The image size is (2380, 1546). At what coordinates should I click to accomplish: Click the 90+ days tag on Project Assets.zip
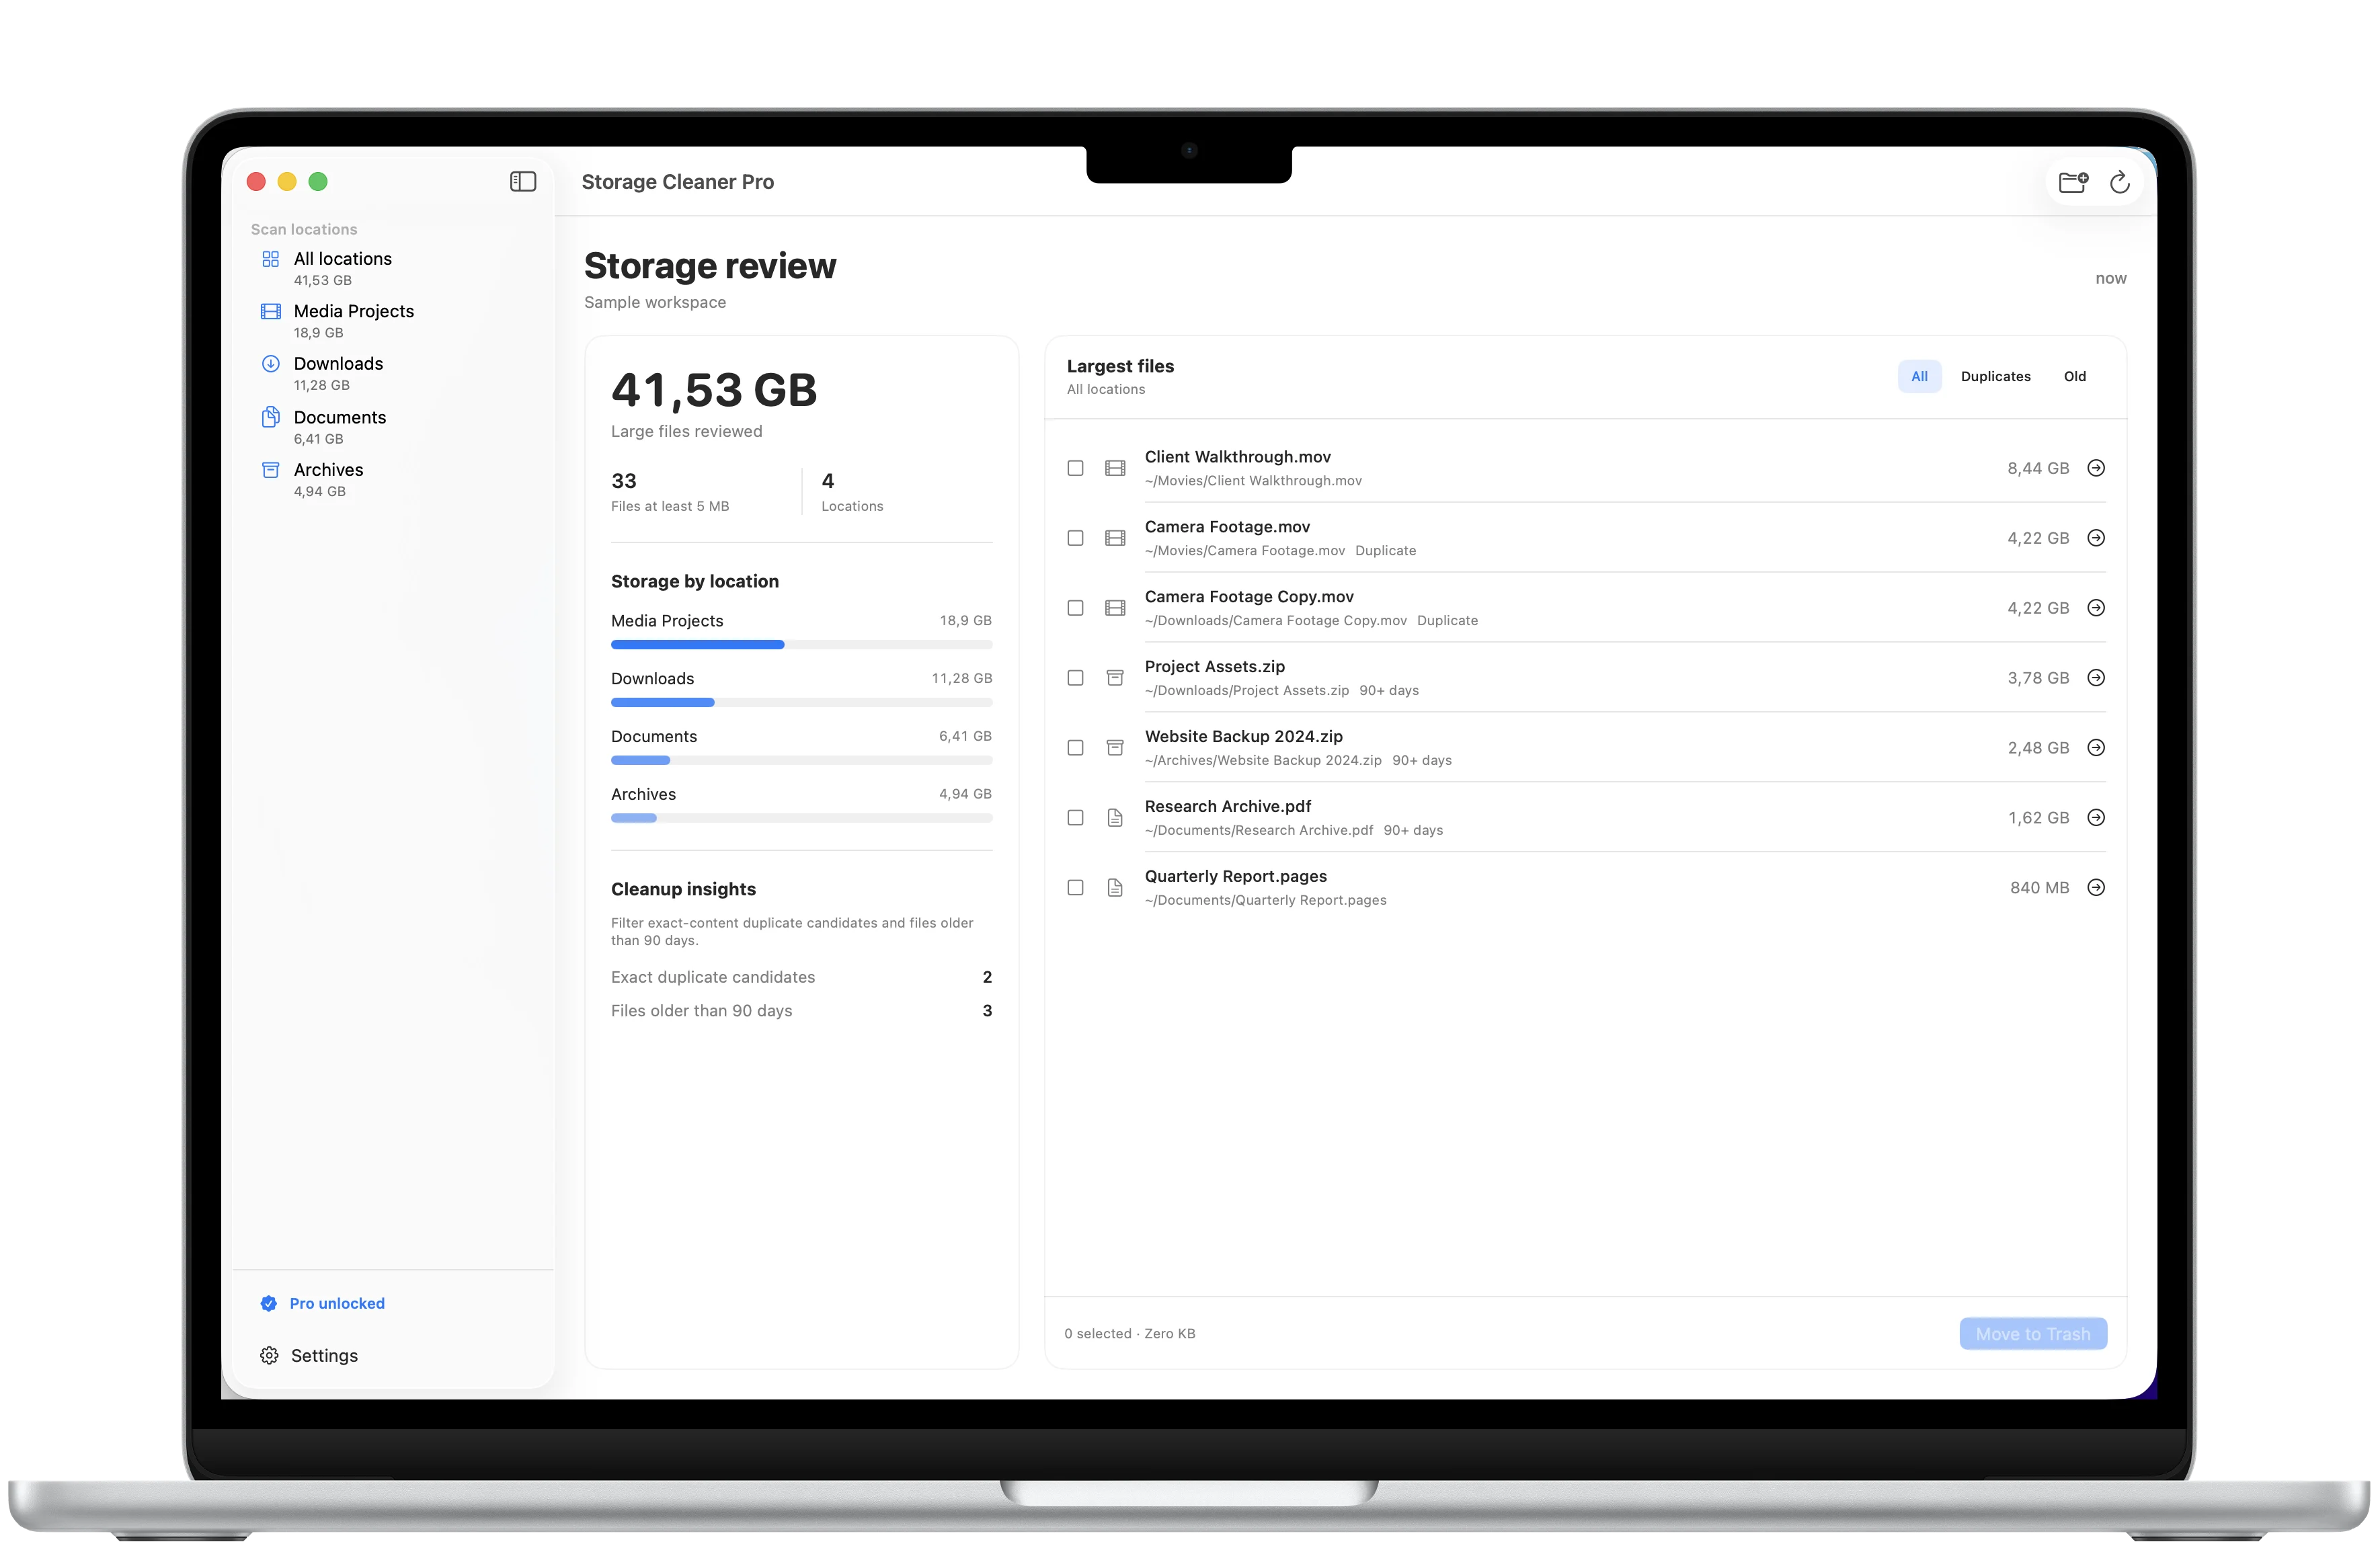click(1389, 691)
